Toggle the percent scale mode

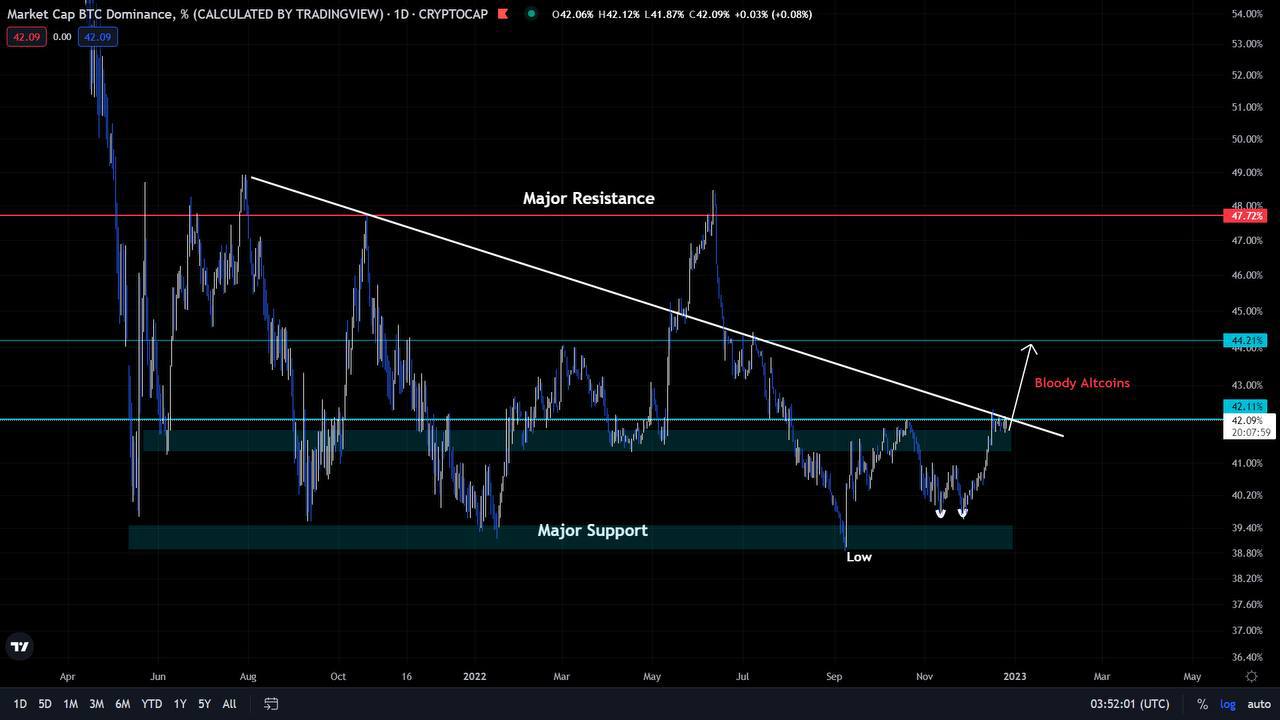pos(1202,704)
